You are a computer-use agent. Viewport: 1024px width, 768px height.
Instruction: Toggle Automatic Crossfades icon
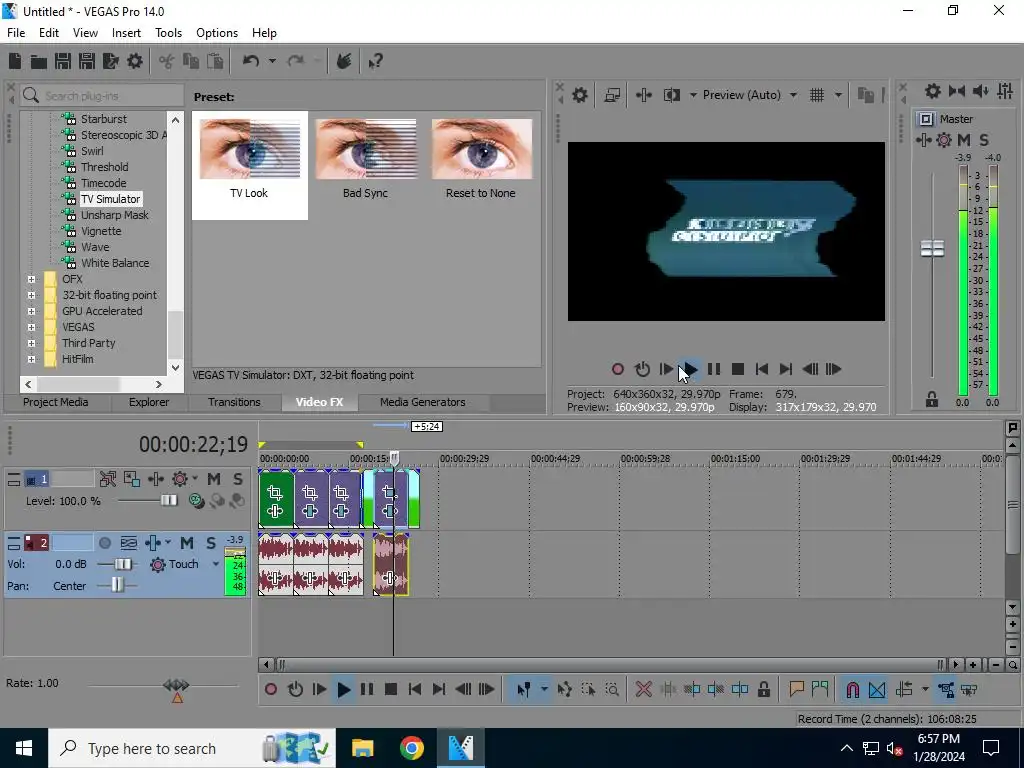pos(877,690)
